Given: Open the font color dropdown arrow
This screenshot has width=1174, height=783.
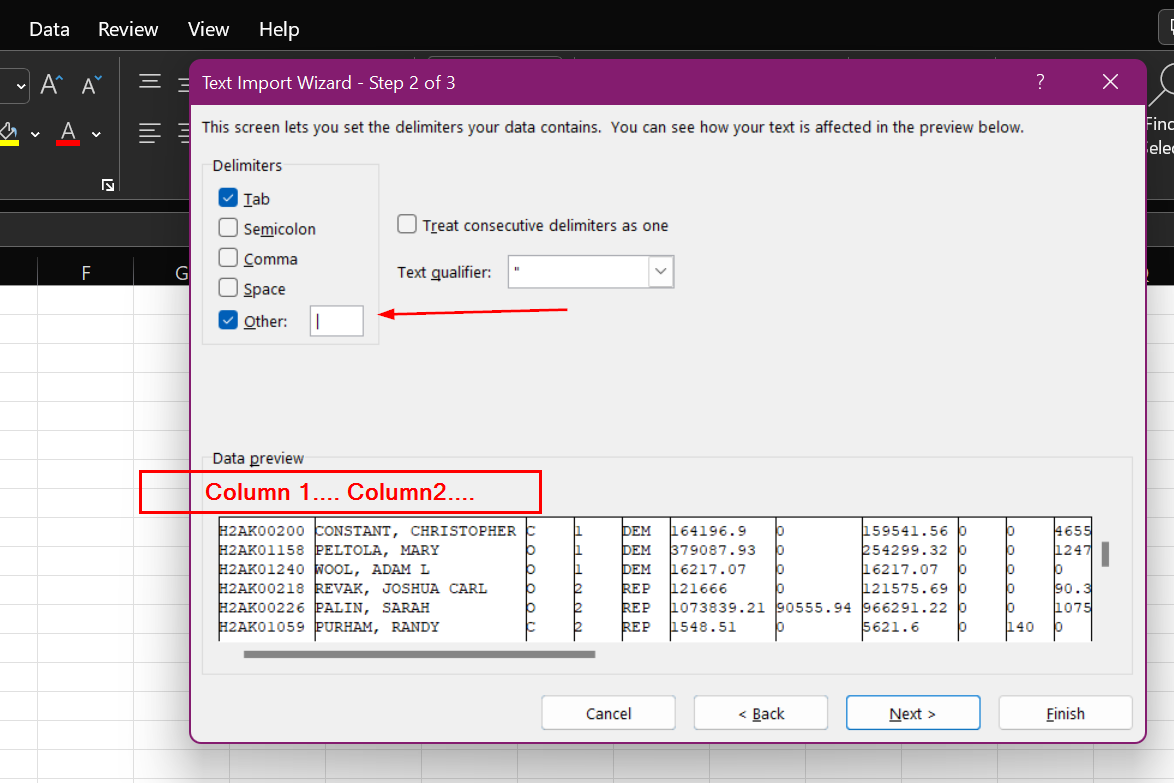Looking at the screenshot, I should (96, 135).
